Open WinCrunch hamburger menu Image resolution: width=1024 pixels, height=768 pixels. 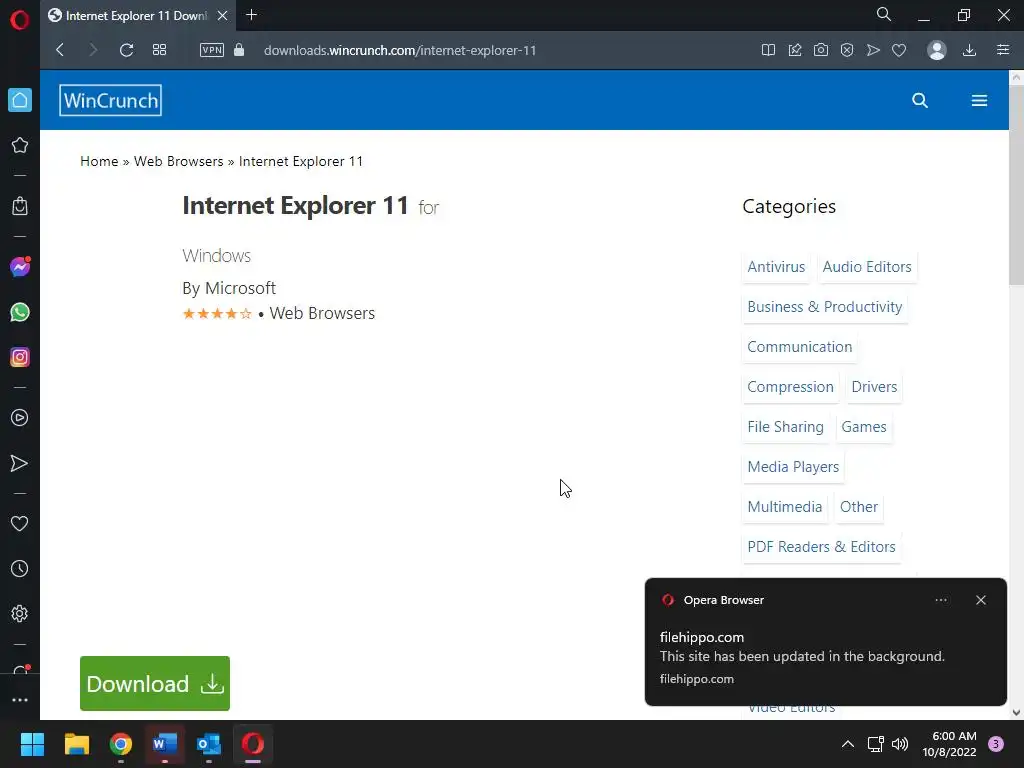coord(979,101)
